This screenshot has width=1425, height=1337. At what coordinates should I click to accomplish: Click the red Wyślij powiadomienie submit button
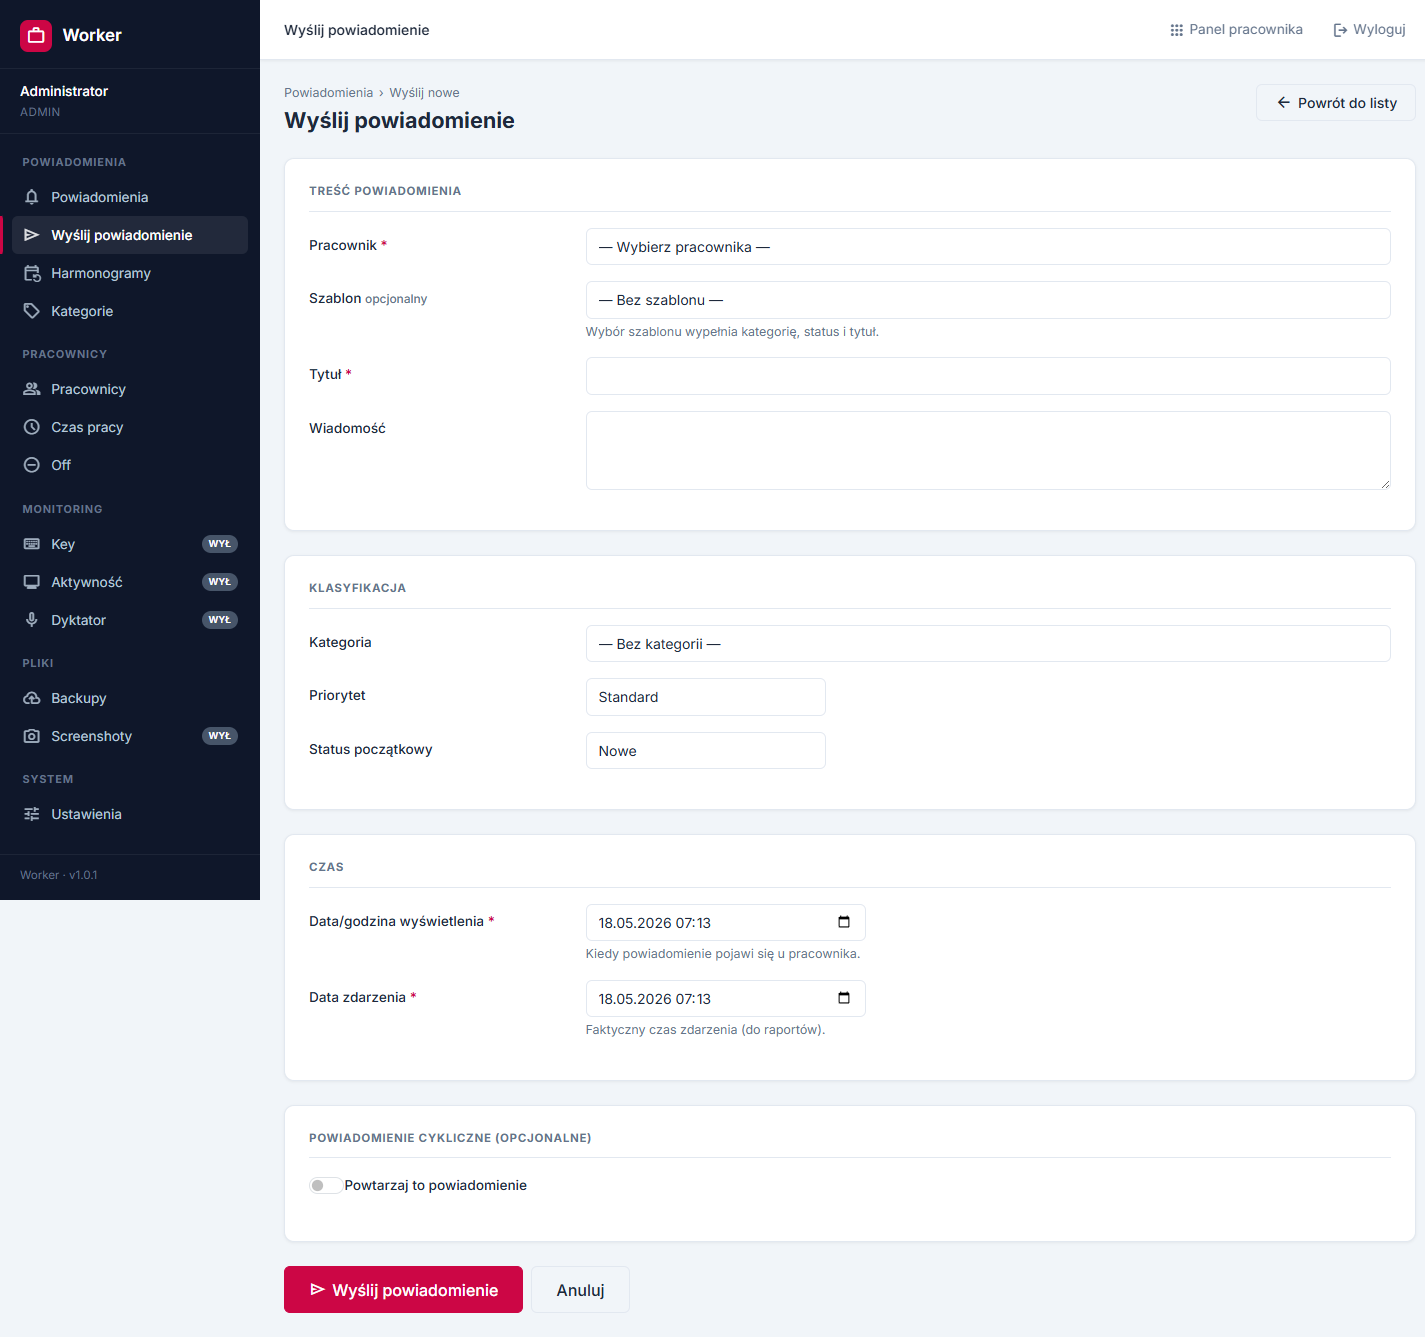(x=403, y=1290)
